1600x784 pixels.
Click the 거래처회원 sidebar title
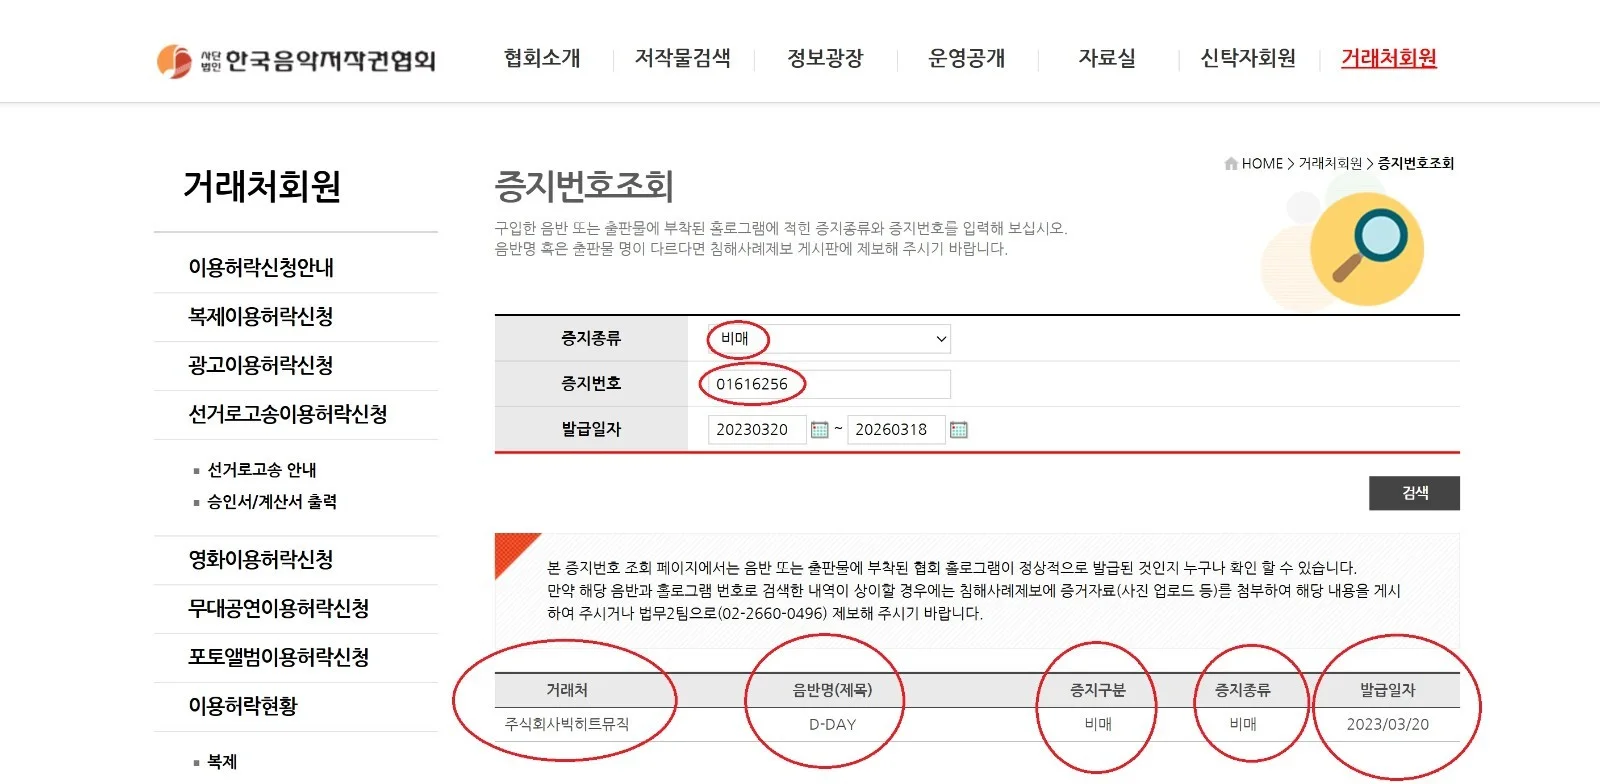coord(262,187)
